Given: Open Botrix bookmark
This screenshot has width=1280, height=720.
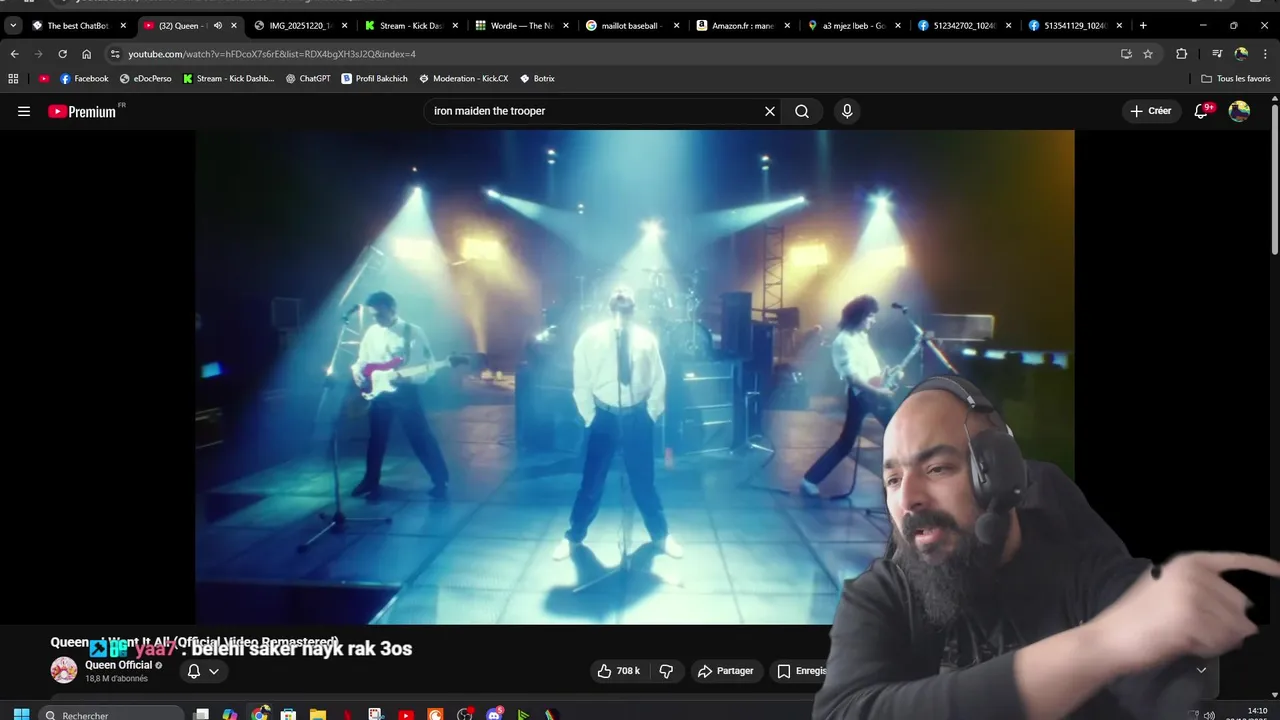Looking at the screenshot, I should pos(537,78).
